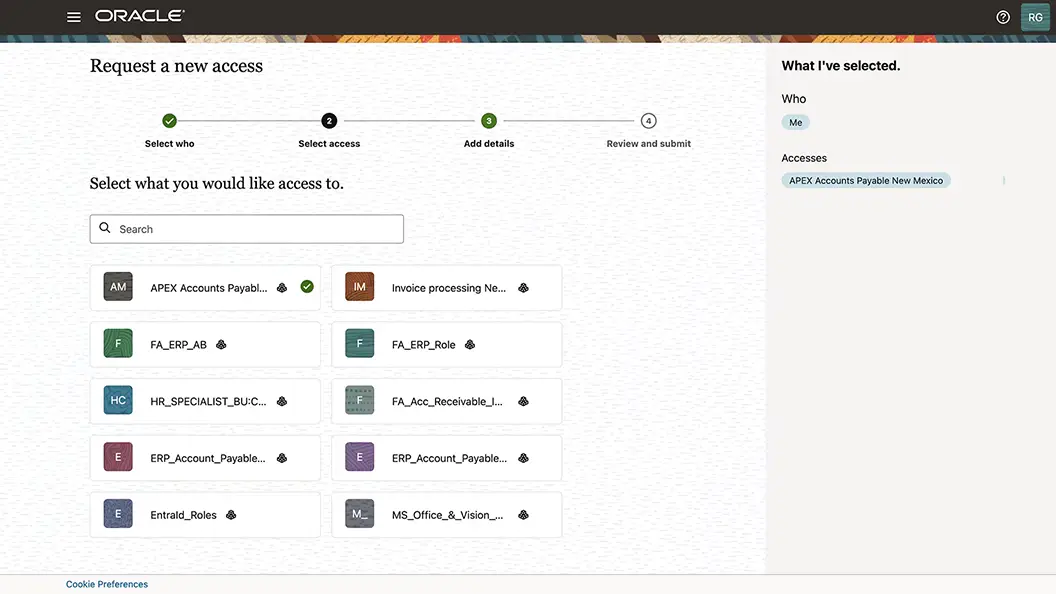Click the Search input field

(246, 229)
